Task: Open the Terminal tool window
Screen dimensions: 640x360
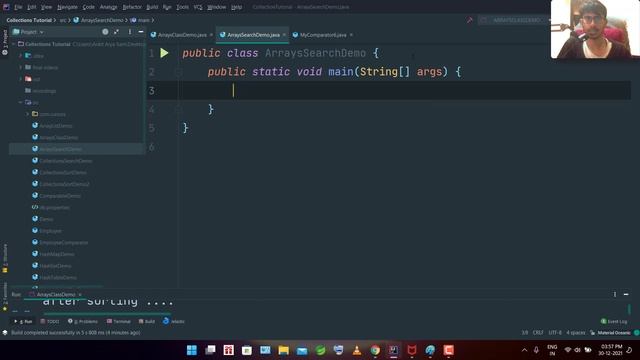Action: point(118,322)
